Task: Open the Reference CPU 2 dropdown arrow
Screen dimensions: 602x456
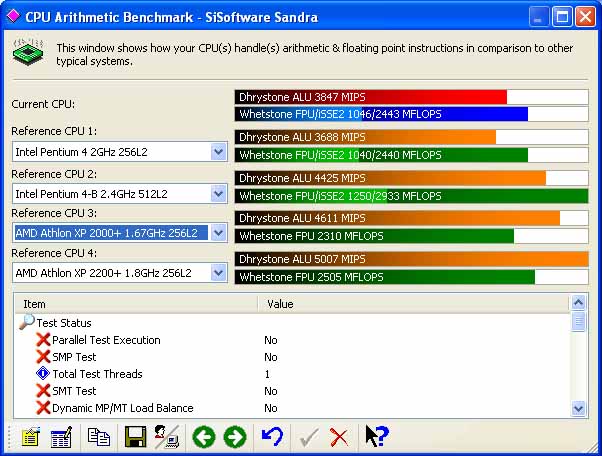Action: [x=218, y=193]
